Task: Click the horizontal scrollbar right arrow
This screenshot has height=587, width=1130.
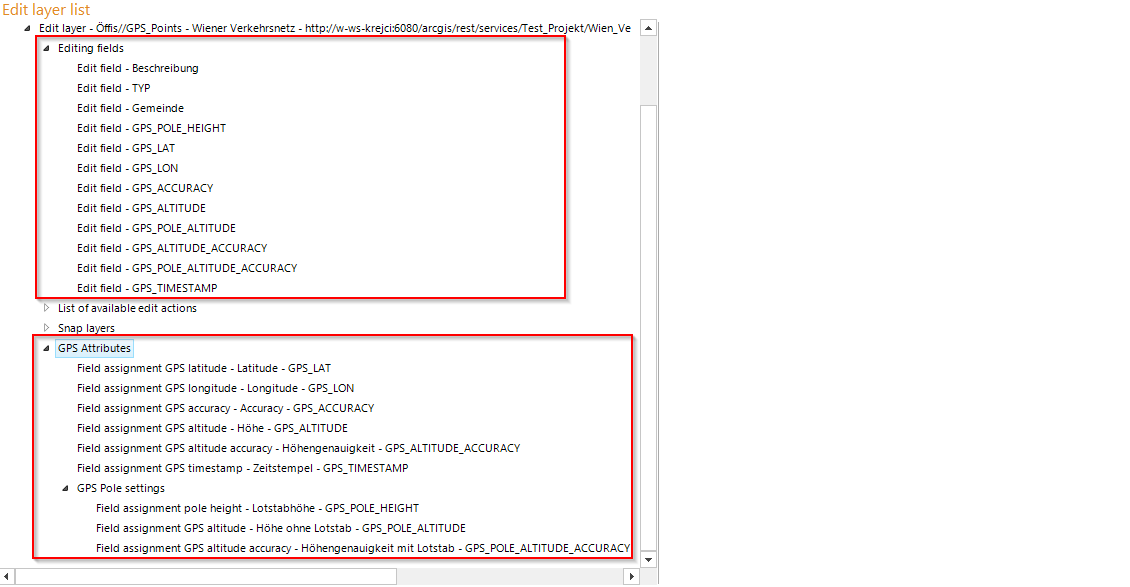Action: tap(632, 577)
